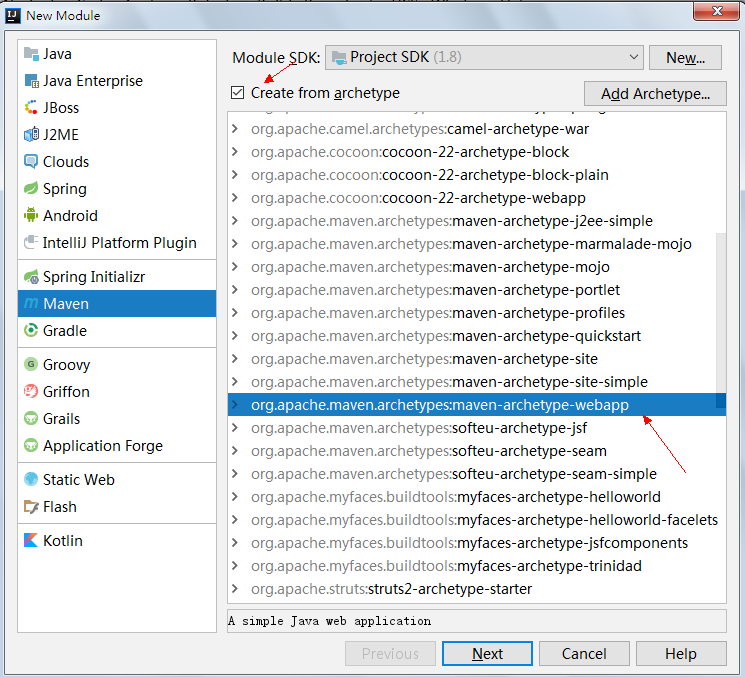The height and width of the screenshot is (677, 745).
Task: Click the Java Enterprise icon
Action: point(31,81)
